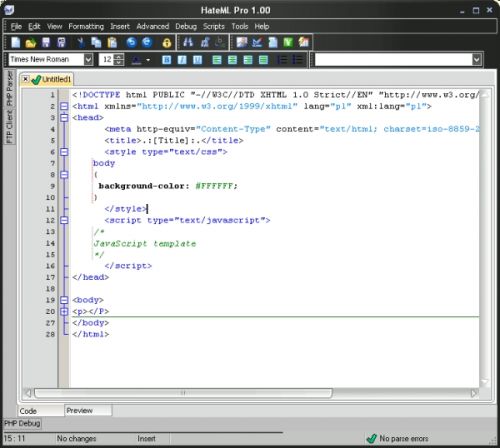Screen dimensions: 500x448
Task: Click the horizontal scrollbar thumb
Action: click(183, 393)
